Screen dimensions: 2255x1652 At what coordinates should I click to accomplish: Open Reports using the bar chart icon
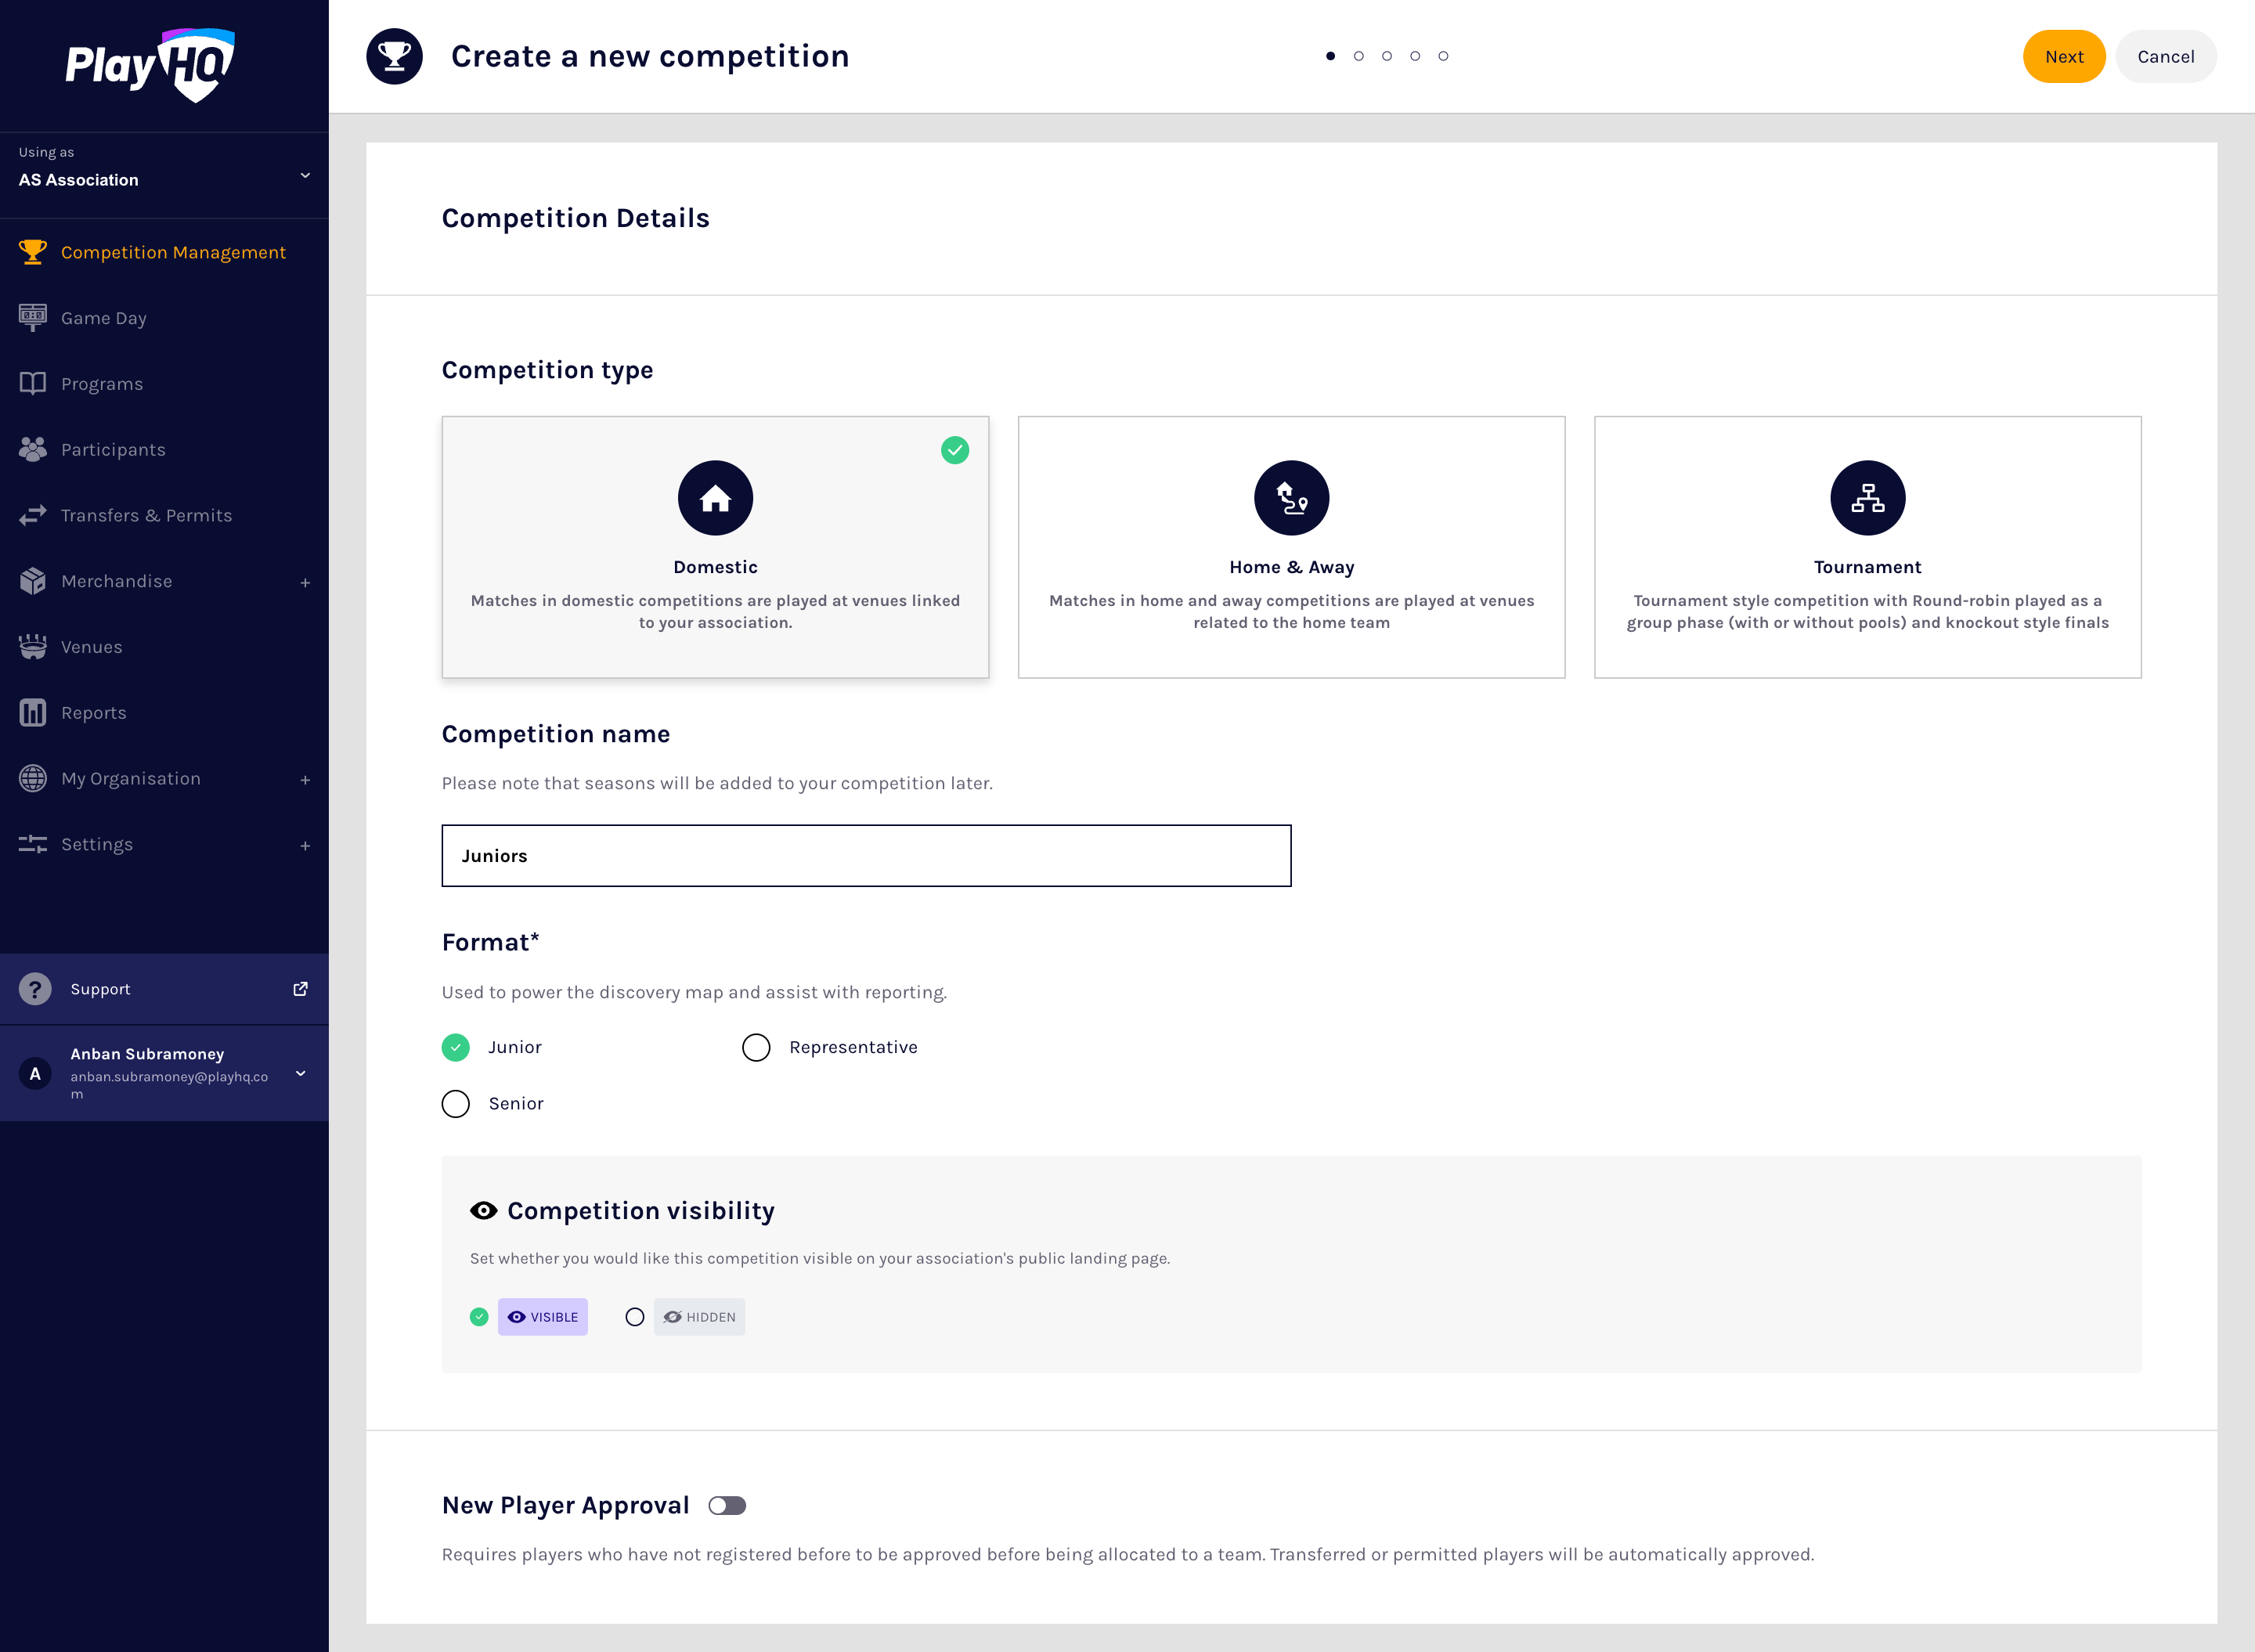pyautogui.click(x=33, y=712)
